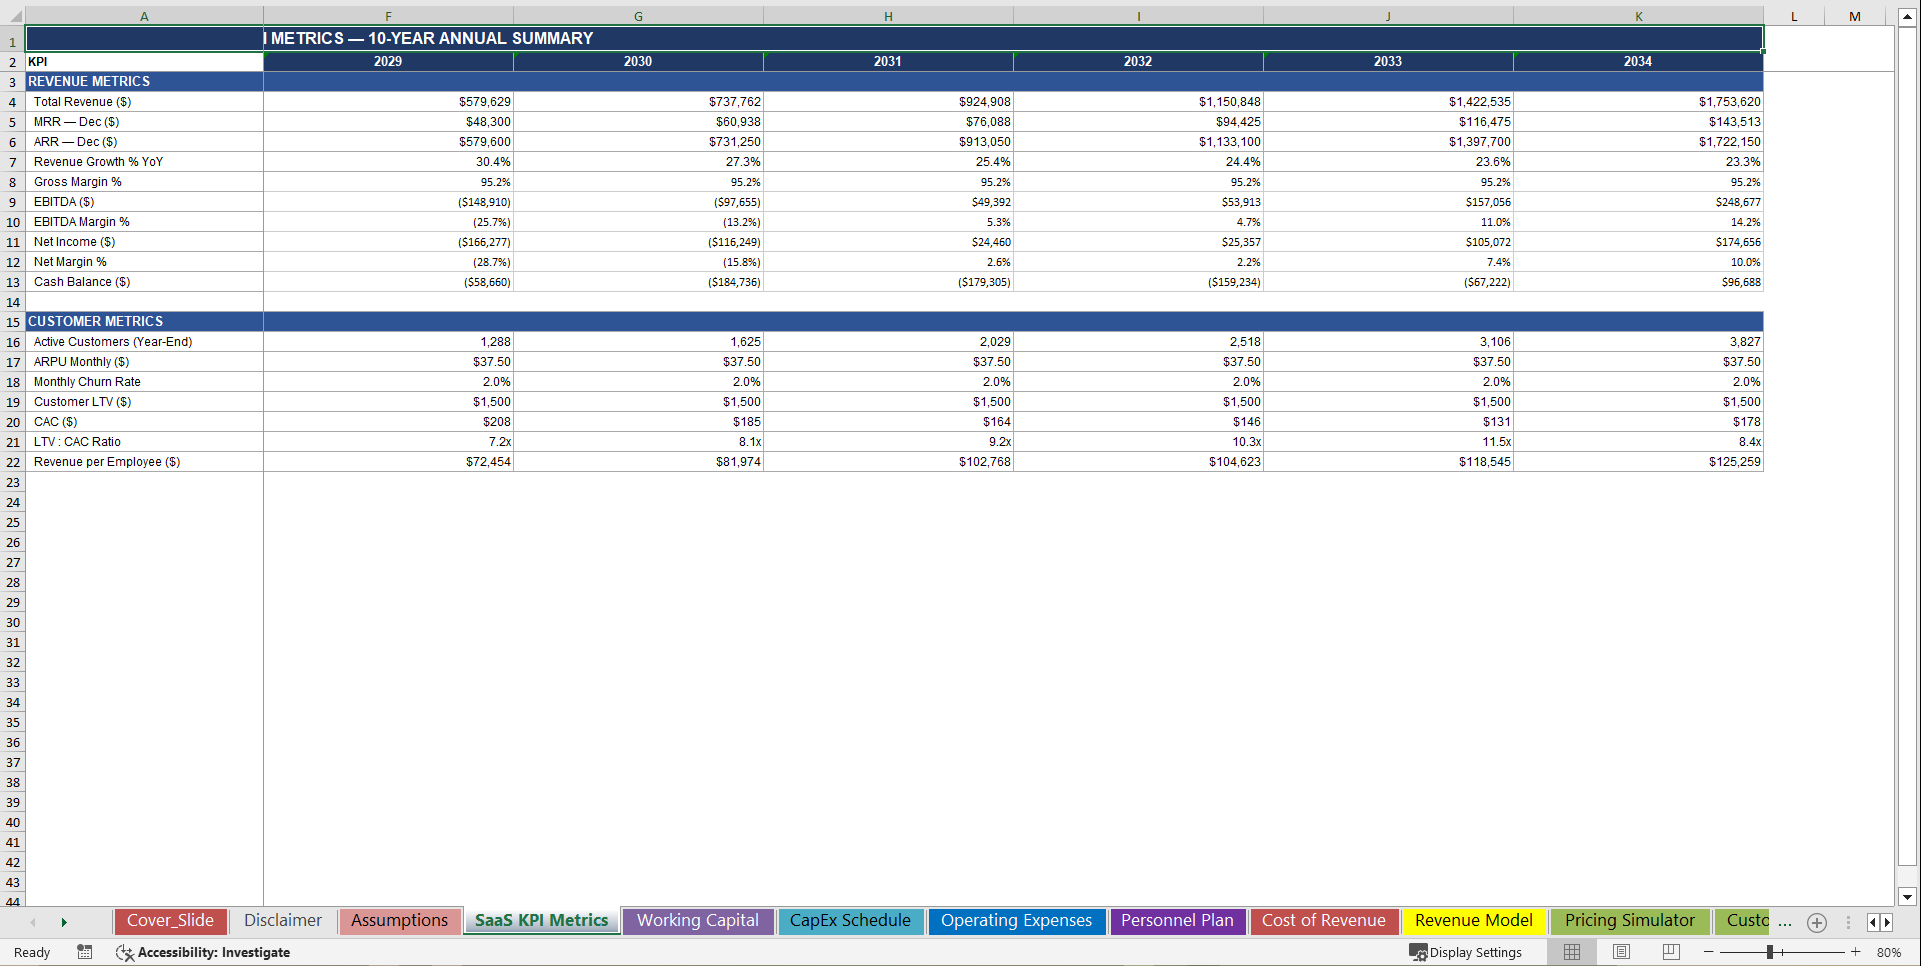This screenshot has height=966, width=1921.
Task: Open the Pricing Simulator sheet
Action: click(x=1629, y=921)
